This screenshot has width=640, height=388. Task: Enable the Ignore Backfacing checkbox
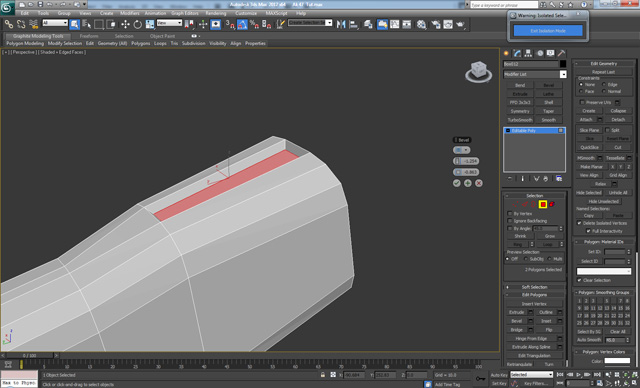(x=509, y=221)
